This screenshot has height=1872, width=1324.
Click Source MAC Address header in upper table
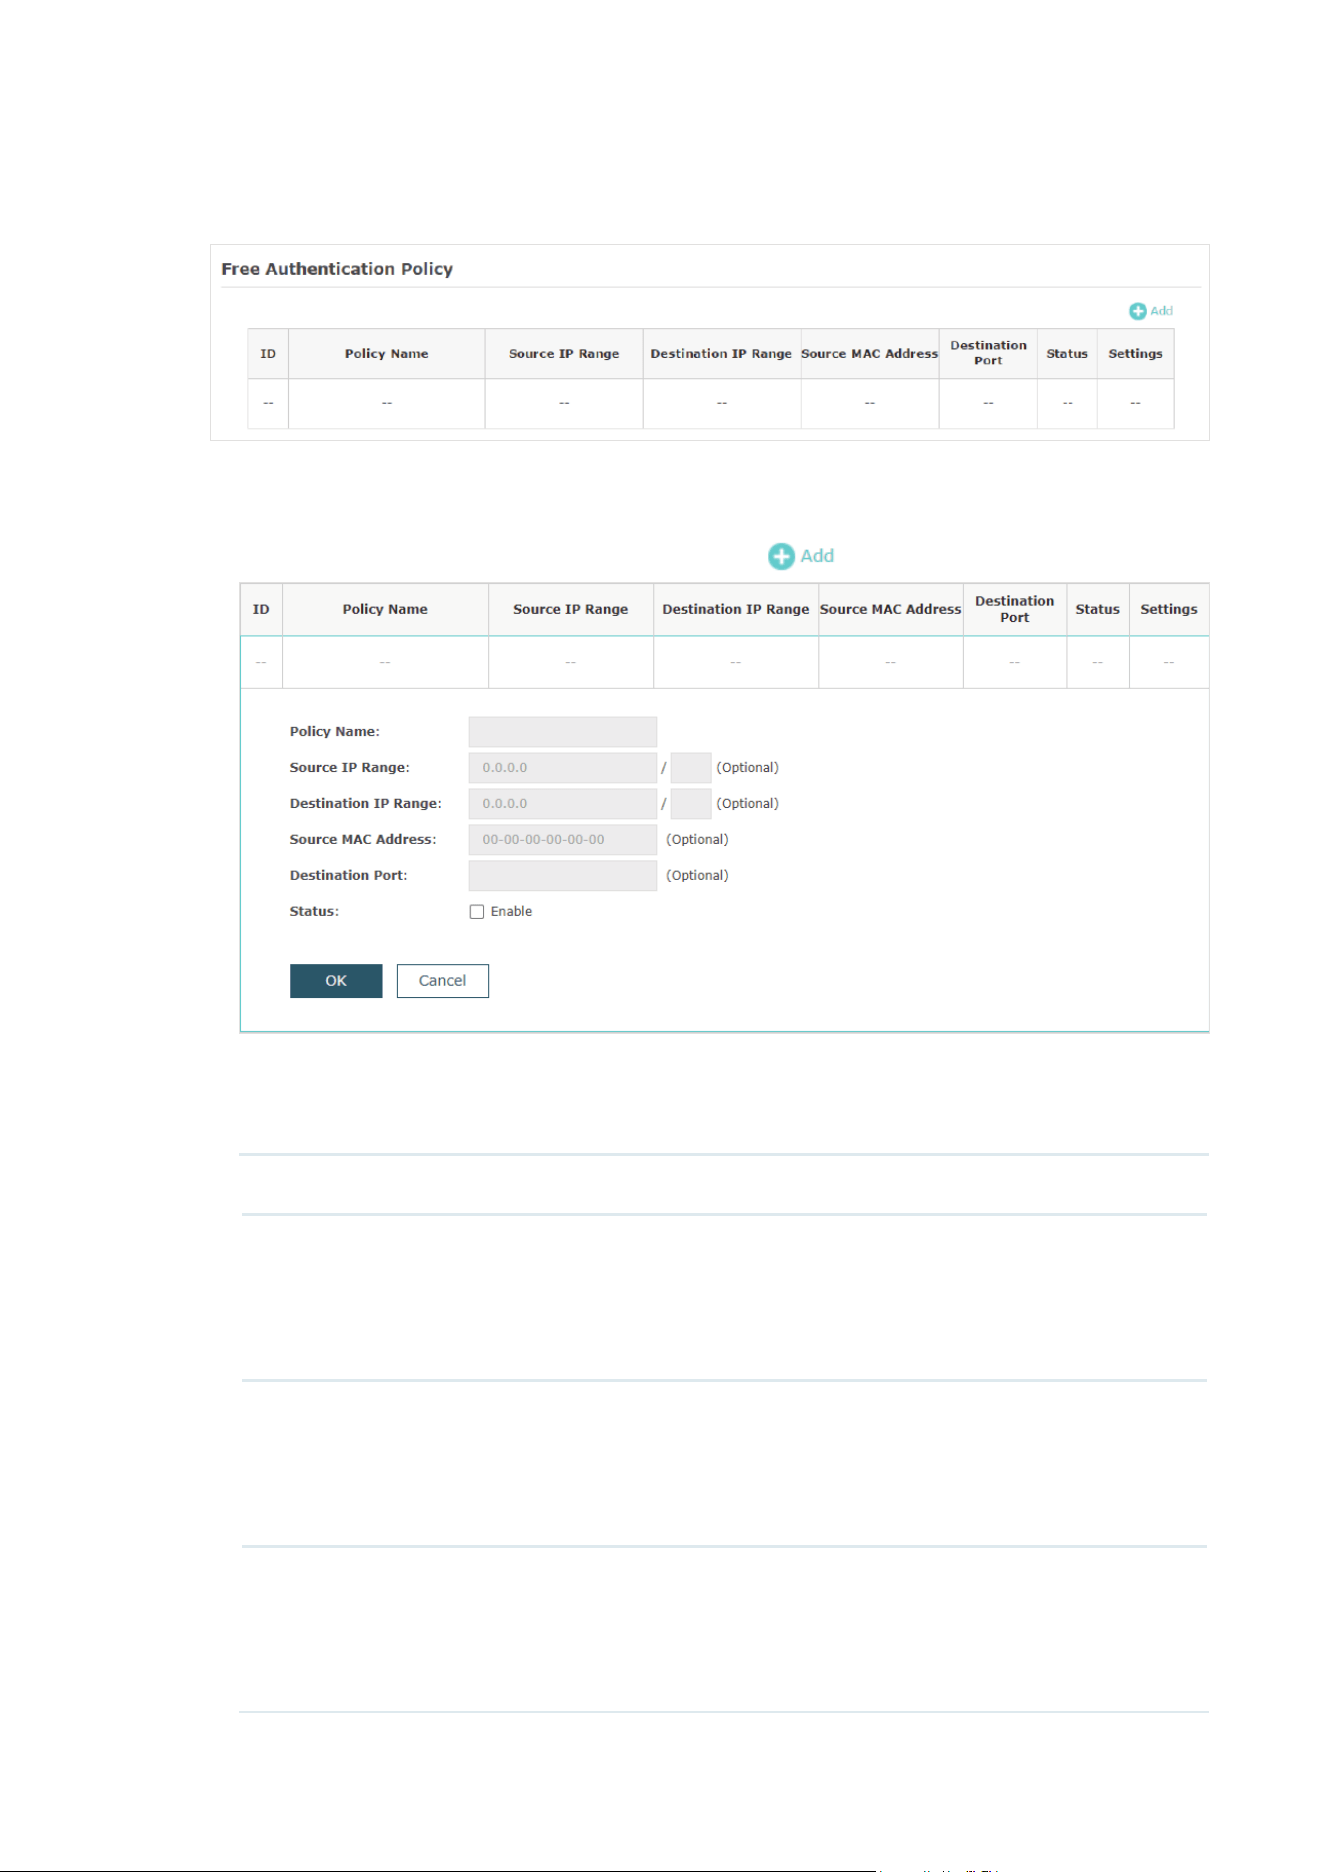click(x=870, y=354)
